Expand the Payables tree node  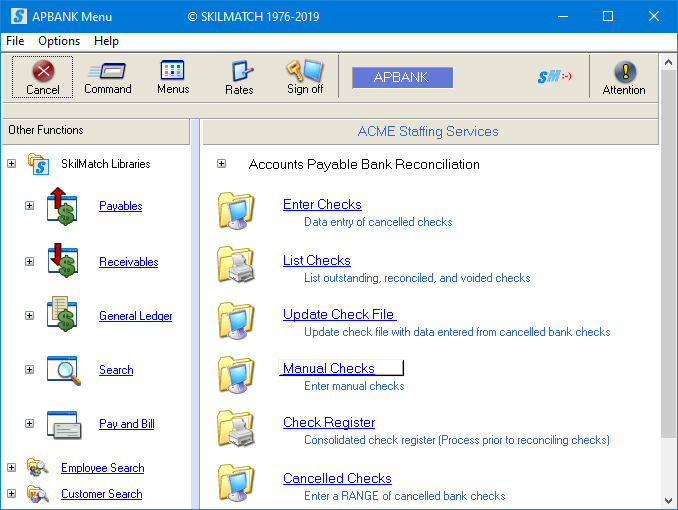click(x=29, y=205)
